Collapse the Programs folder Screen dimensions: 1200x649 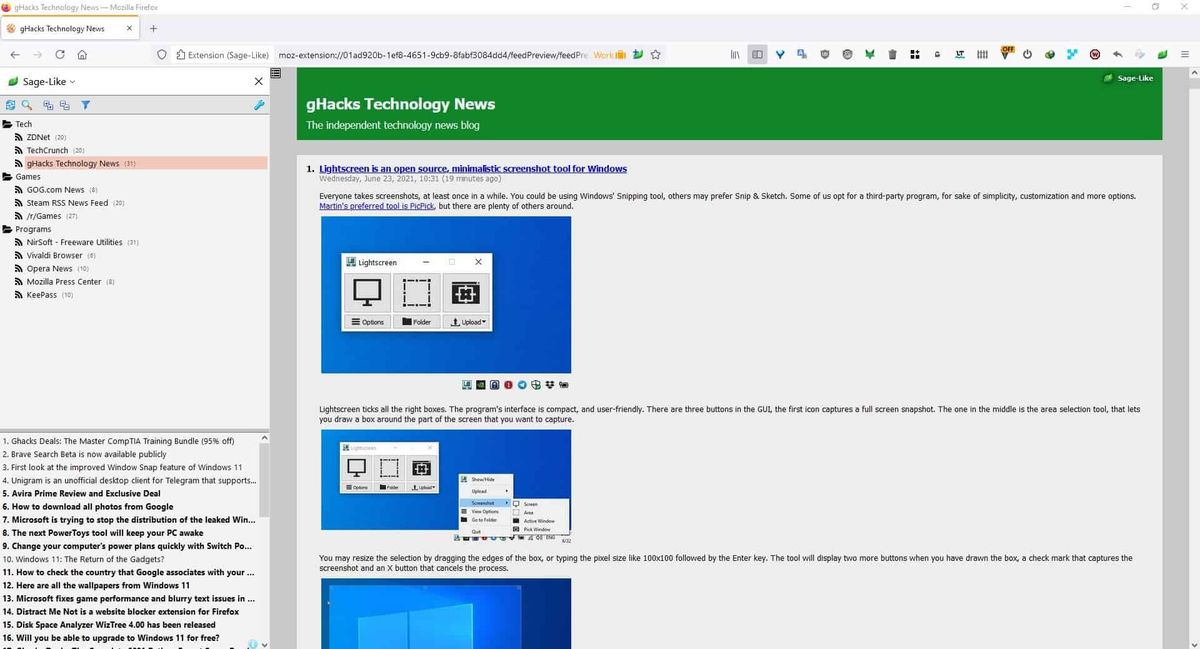(26, 229)
